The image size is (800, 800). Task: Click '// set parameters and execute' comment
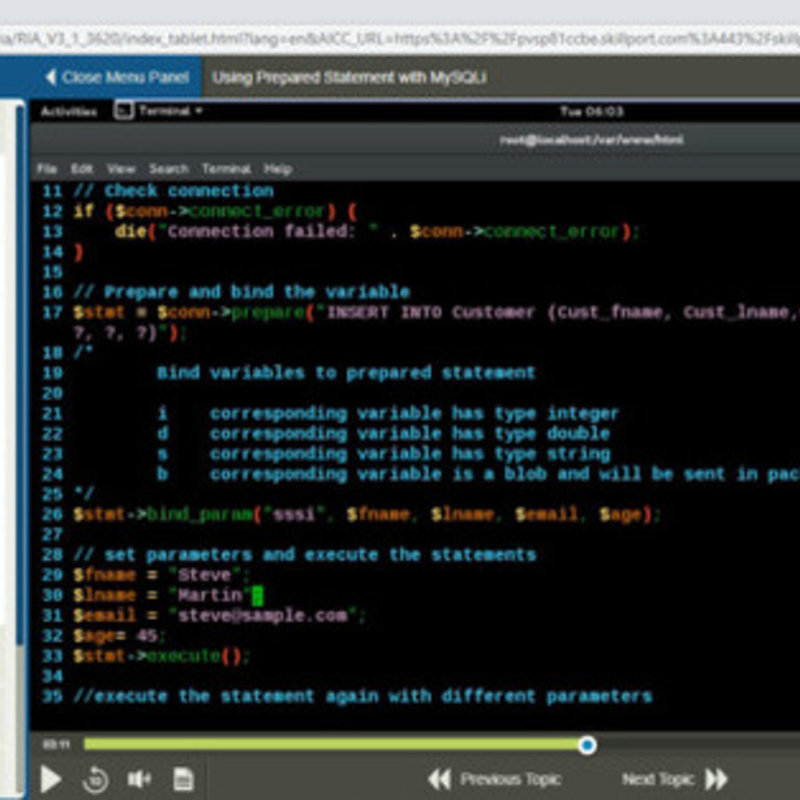[305, 555]
